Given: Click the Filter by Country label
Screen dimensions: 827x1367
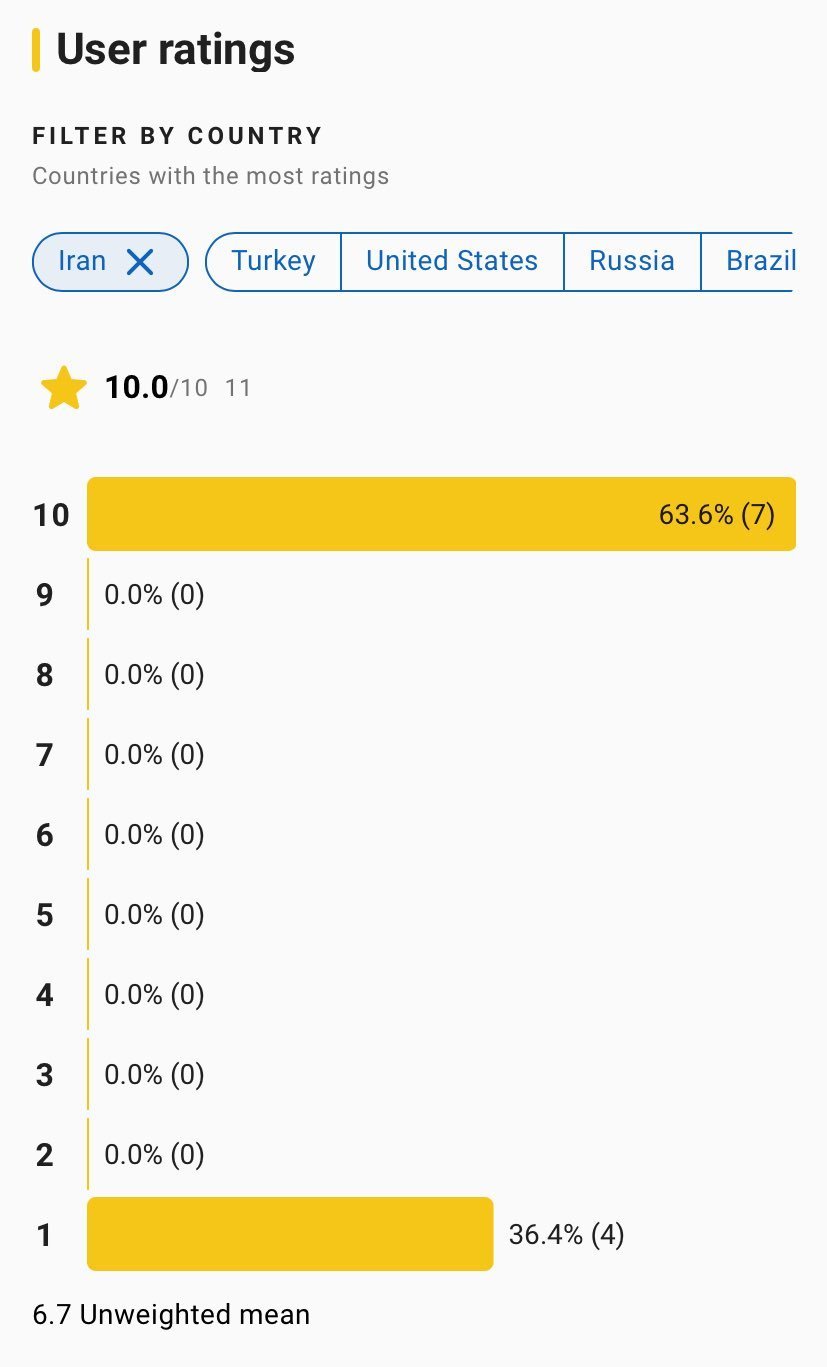Looking at the screenshot, I should (177, 136).
